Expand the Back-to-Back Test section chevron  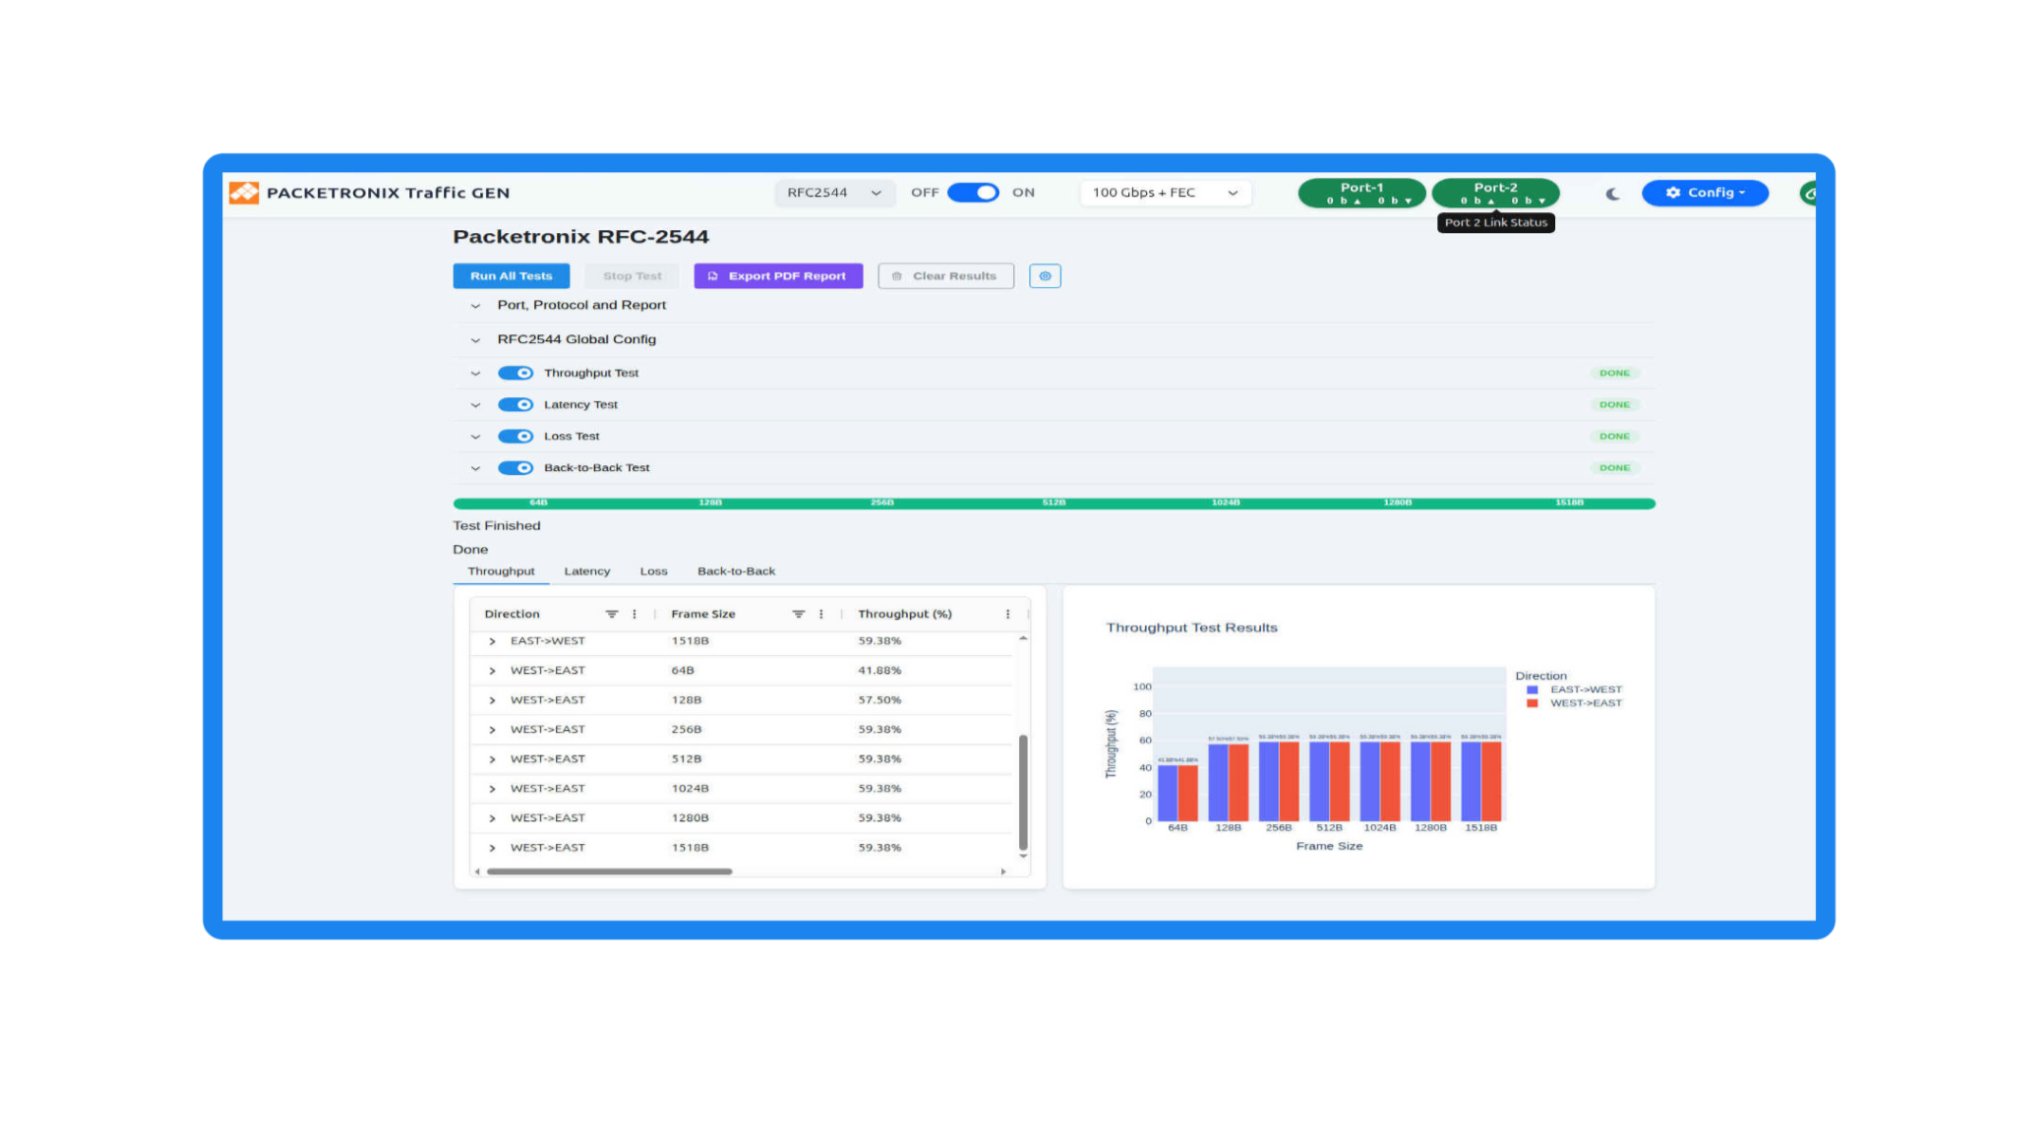tap(475, 468)
